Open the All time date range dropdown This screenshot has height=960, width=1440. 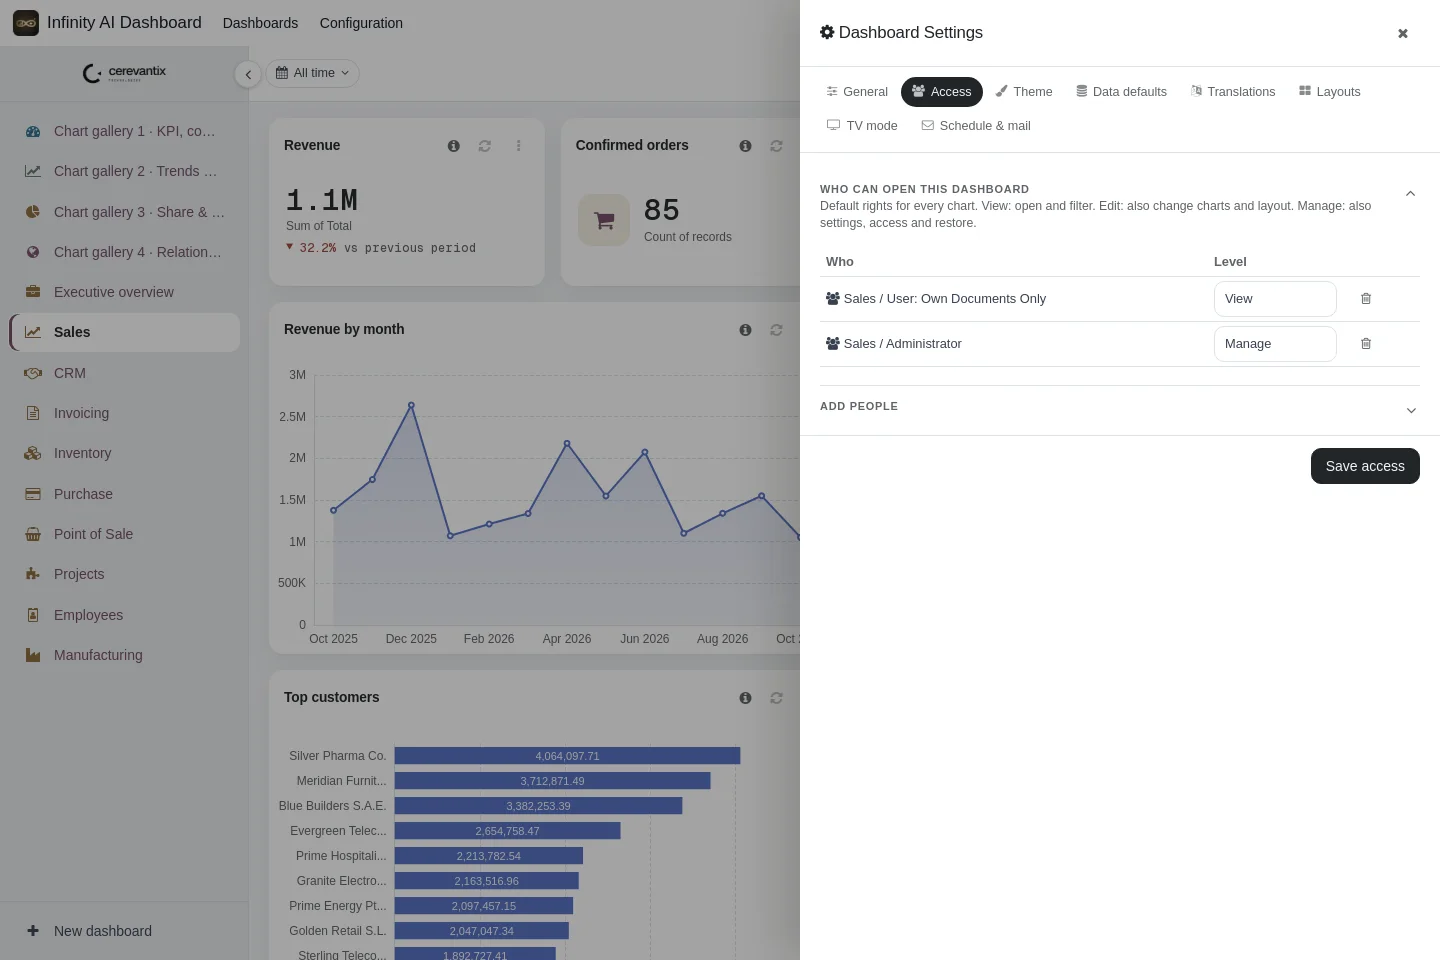point(313,73)
